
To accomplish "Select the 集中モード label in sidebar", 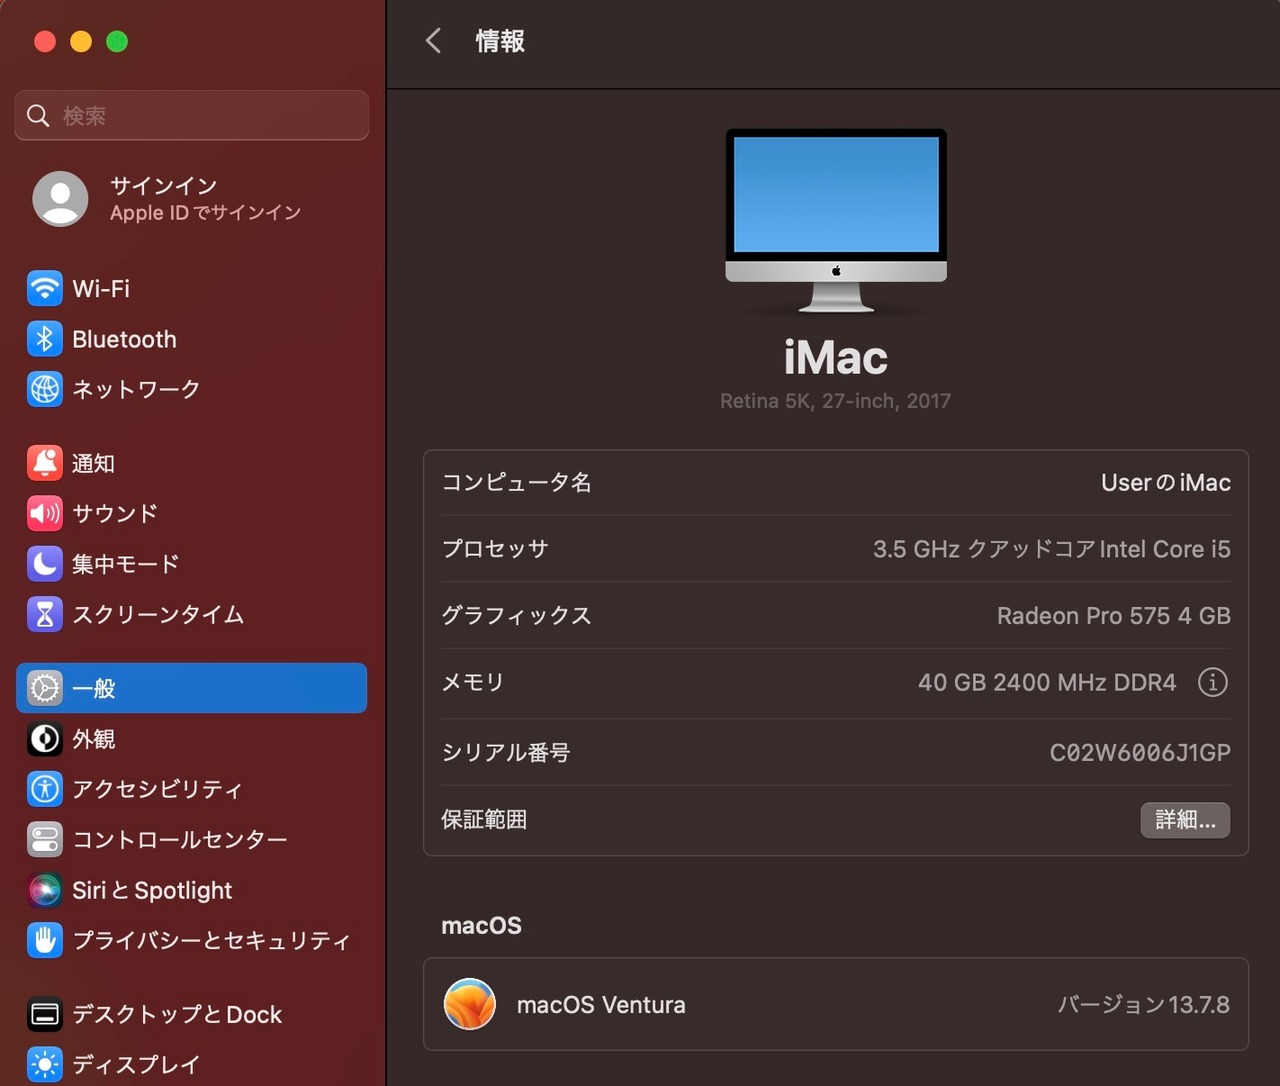I will (x=126, y=564).
